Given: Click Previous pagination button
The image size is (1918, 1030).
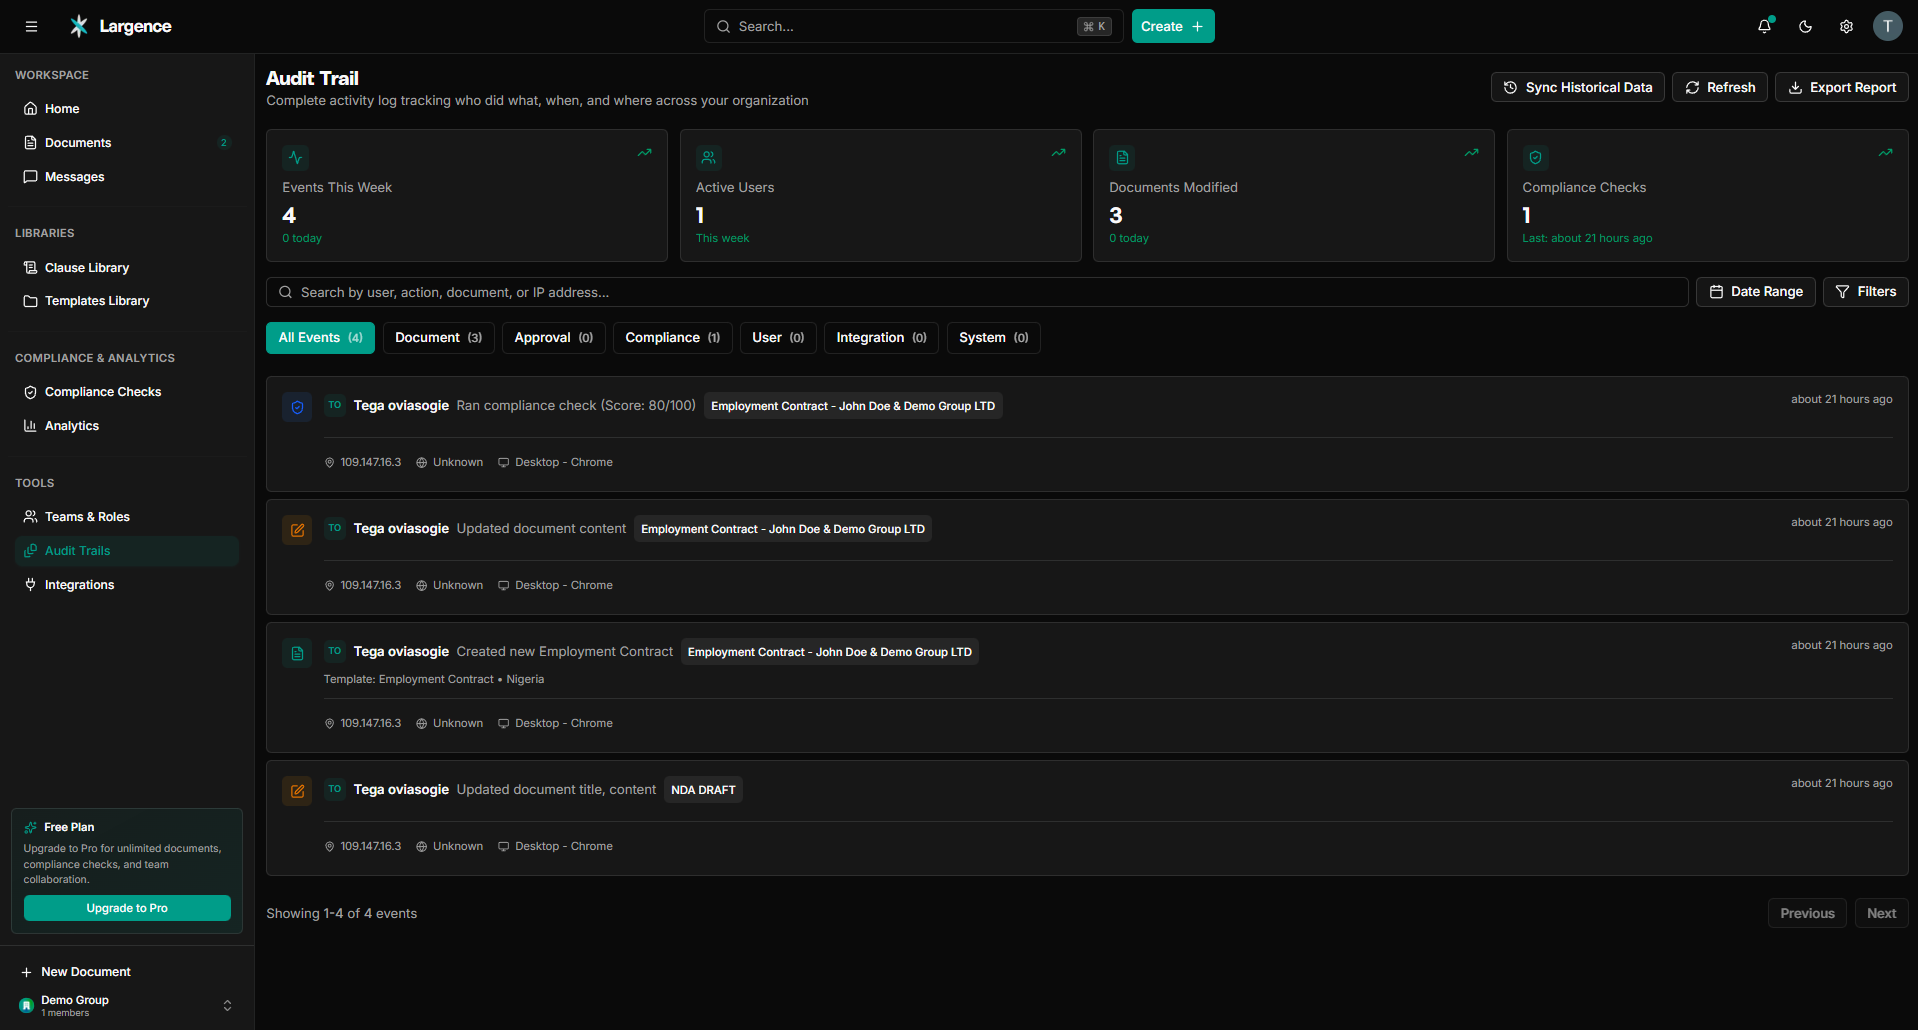Looking at the screenshot, I should (1807, 913).
